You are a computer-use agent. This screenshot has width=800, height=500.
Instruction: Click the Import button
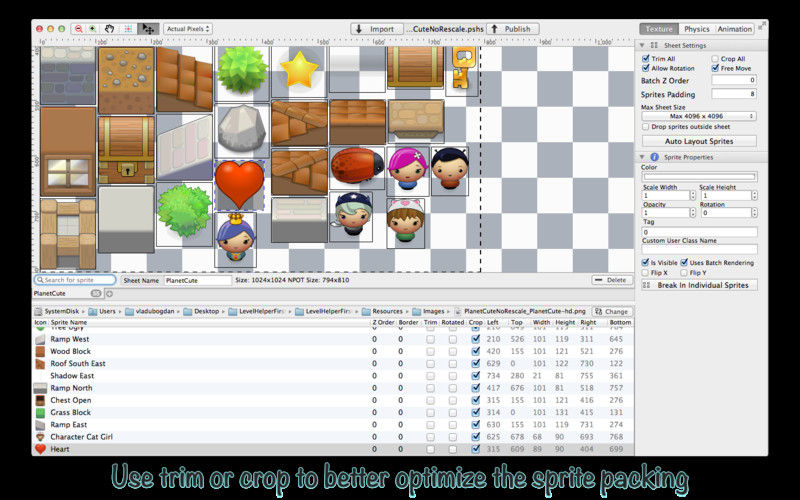tap(376, 29)
